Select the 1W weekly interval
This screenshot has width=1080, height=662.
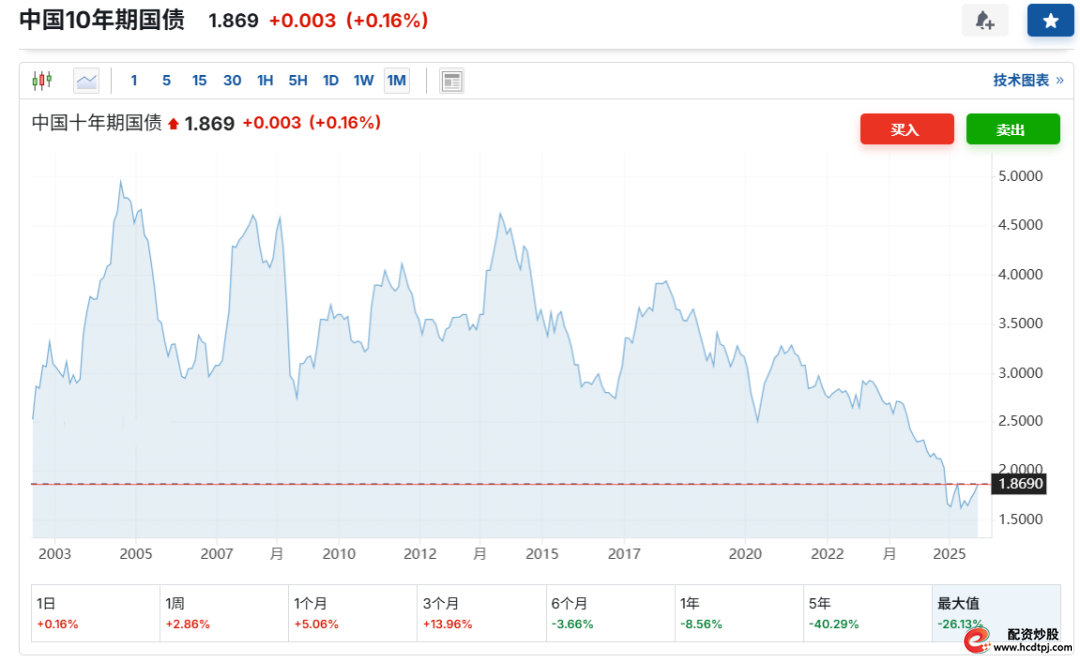click(x=364, y=80)
